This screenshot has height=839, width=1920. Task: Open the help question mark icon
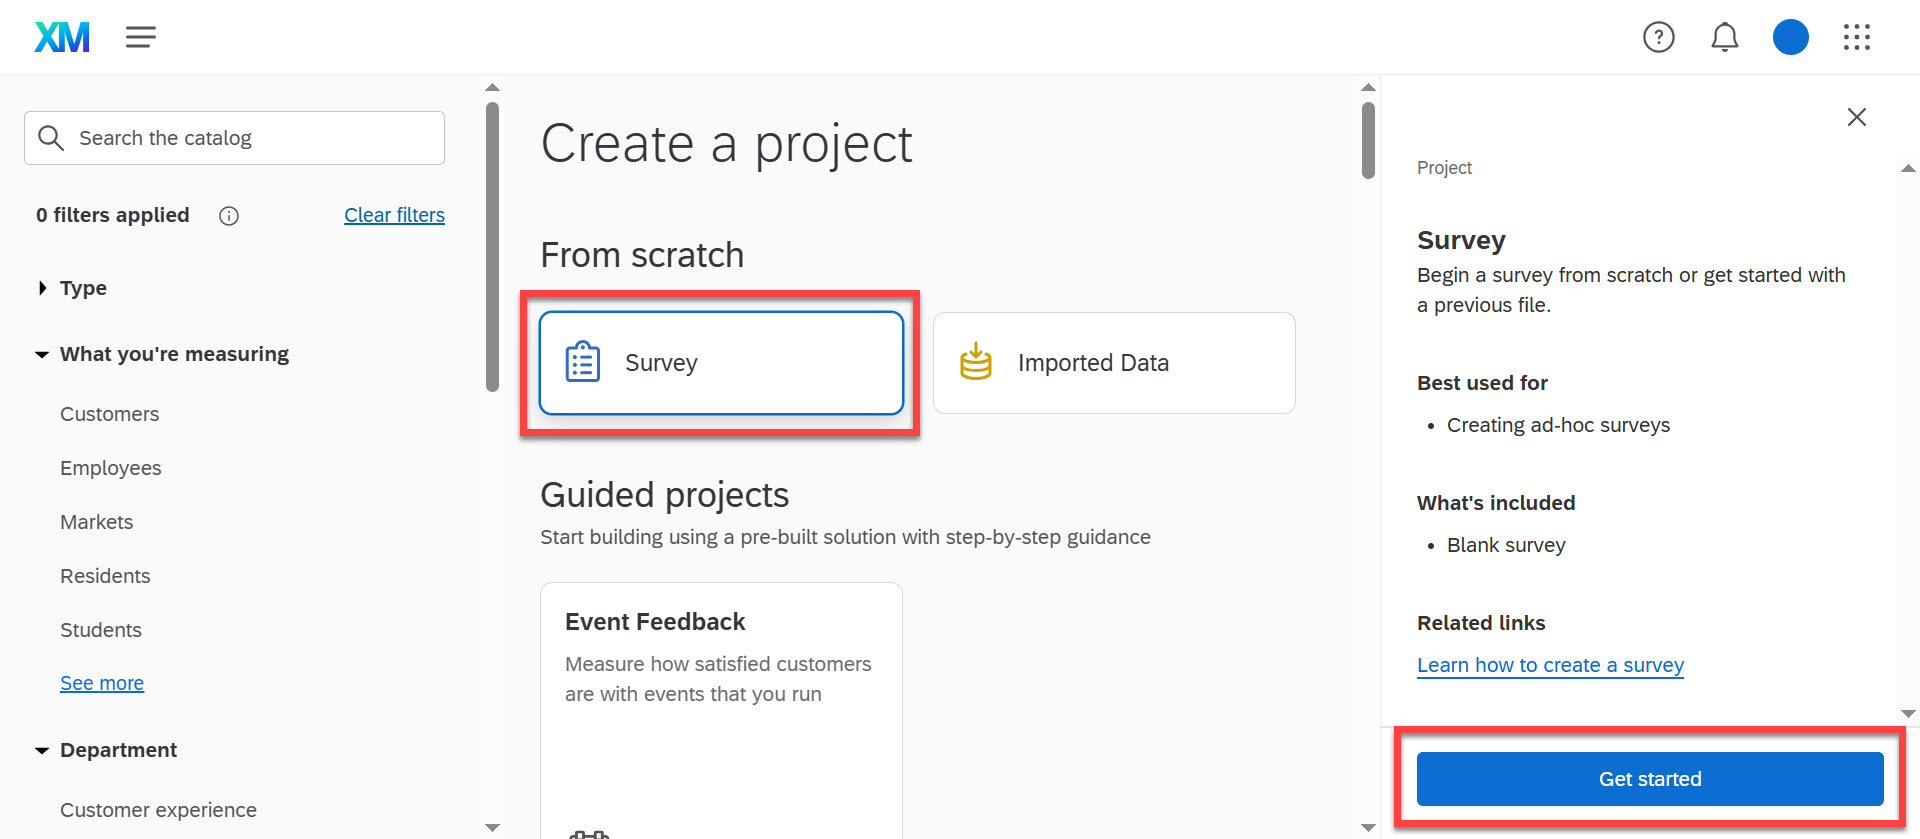(1659, 37)
